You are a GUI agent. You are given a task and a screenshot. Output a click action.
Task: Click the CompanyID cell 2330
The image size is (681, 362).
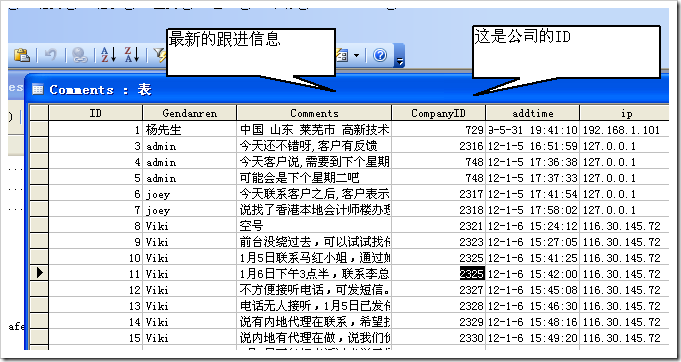[x=438, y=338]
